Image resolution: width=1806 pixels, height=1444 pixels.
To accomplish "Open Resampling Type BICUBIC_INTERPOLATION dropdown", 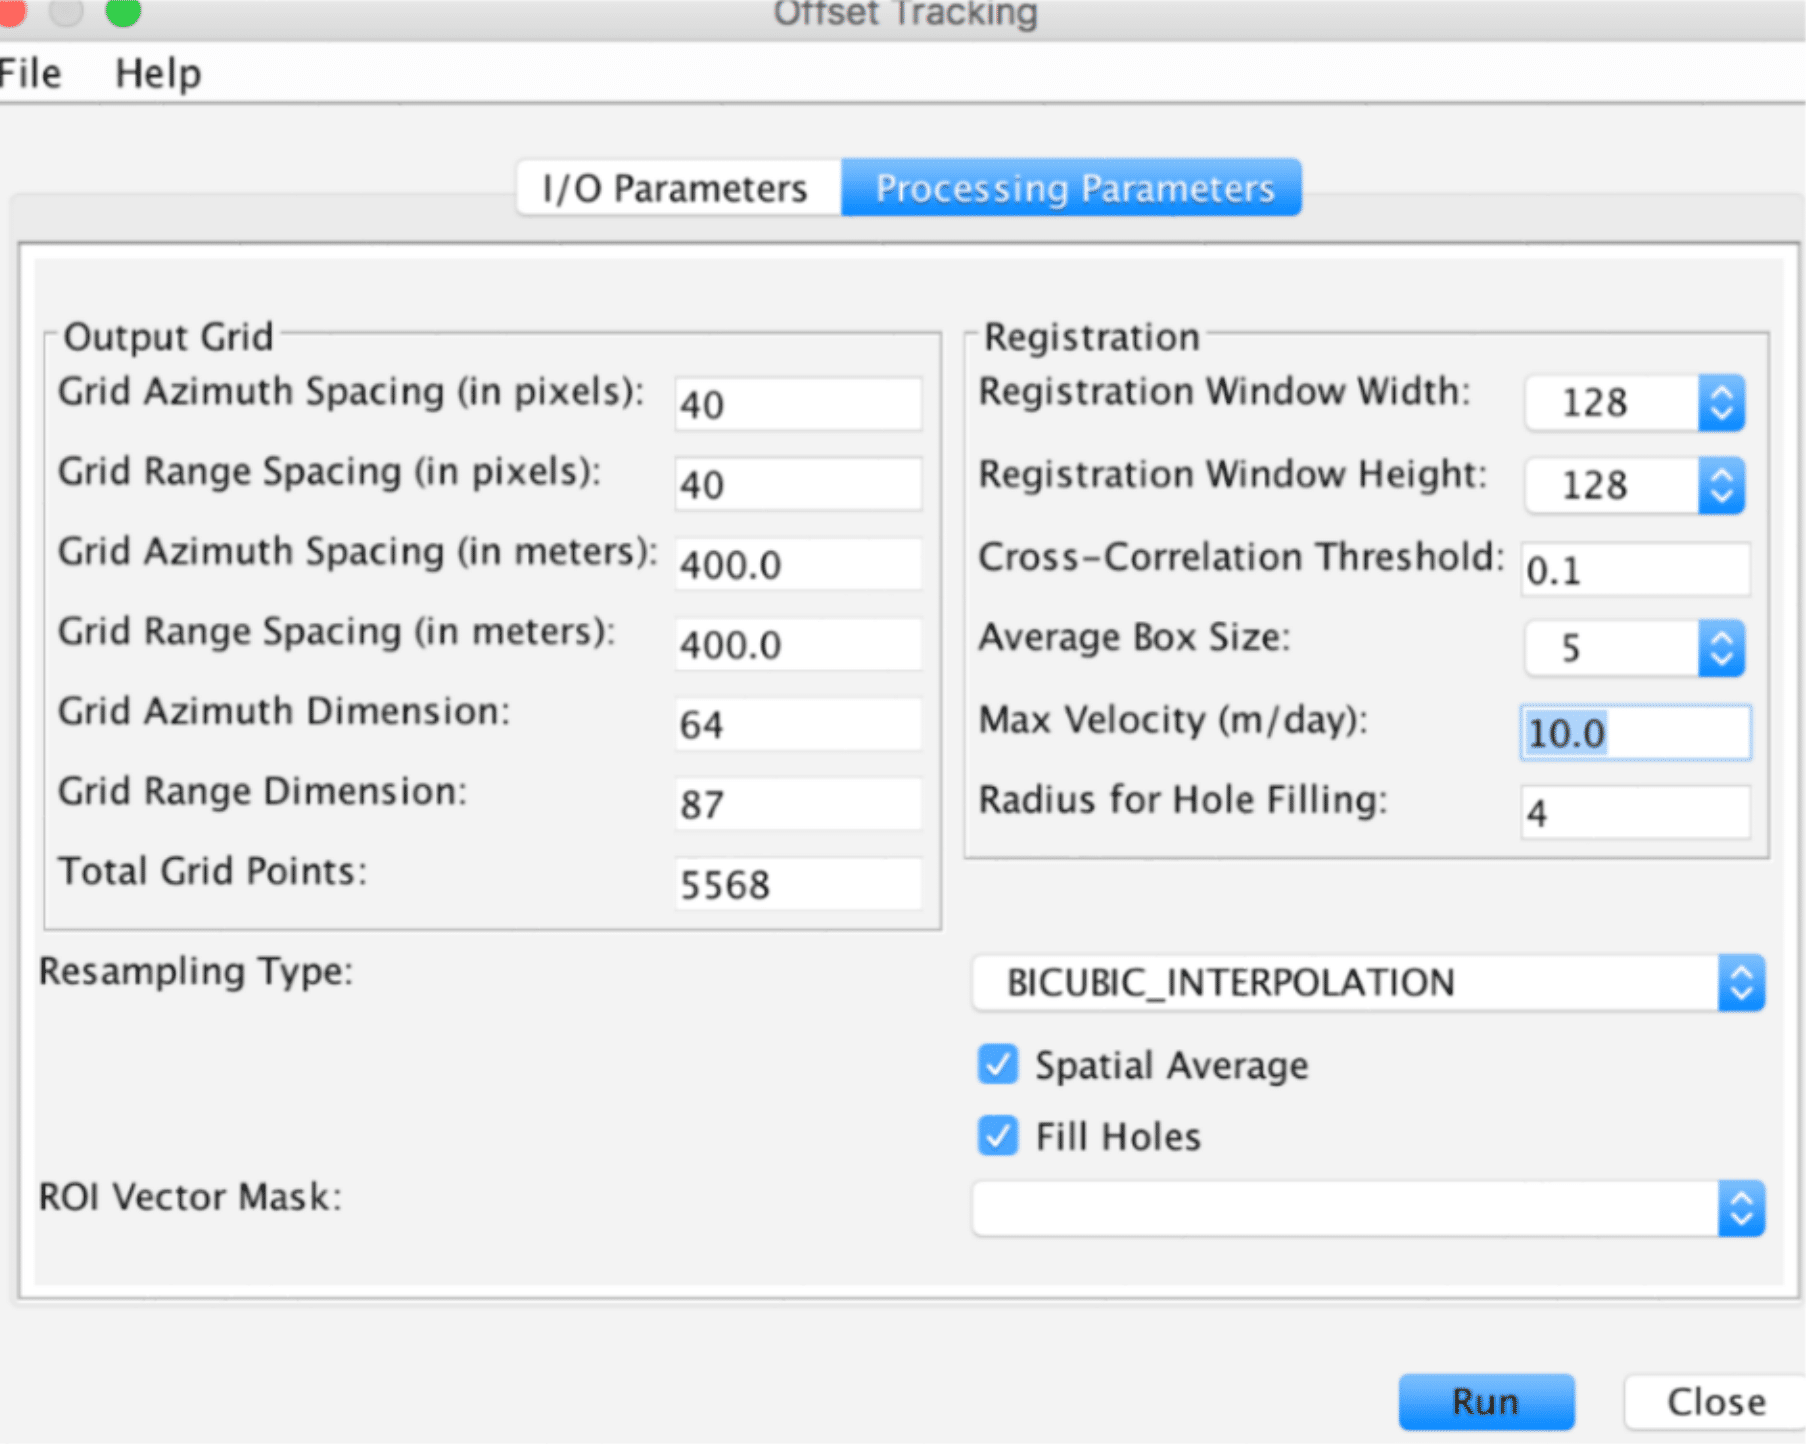I will 1368,983.
